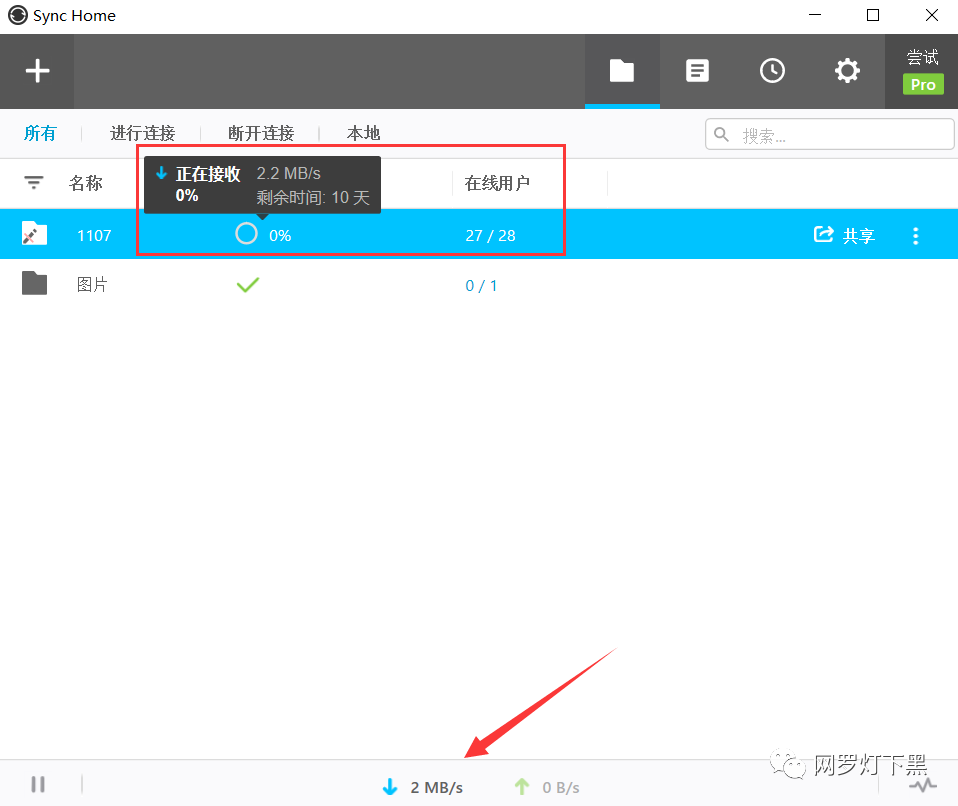
Task: Close the Sync Home window
Action: click(x=931, y=15)
